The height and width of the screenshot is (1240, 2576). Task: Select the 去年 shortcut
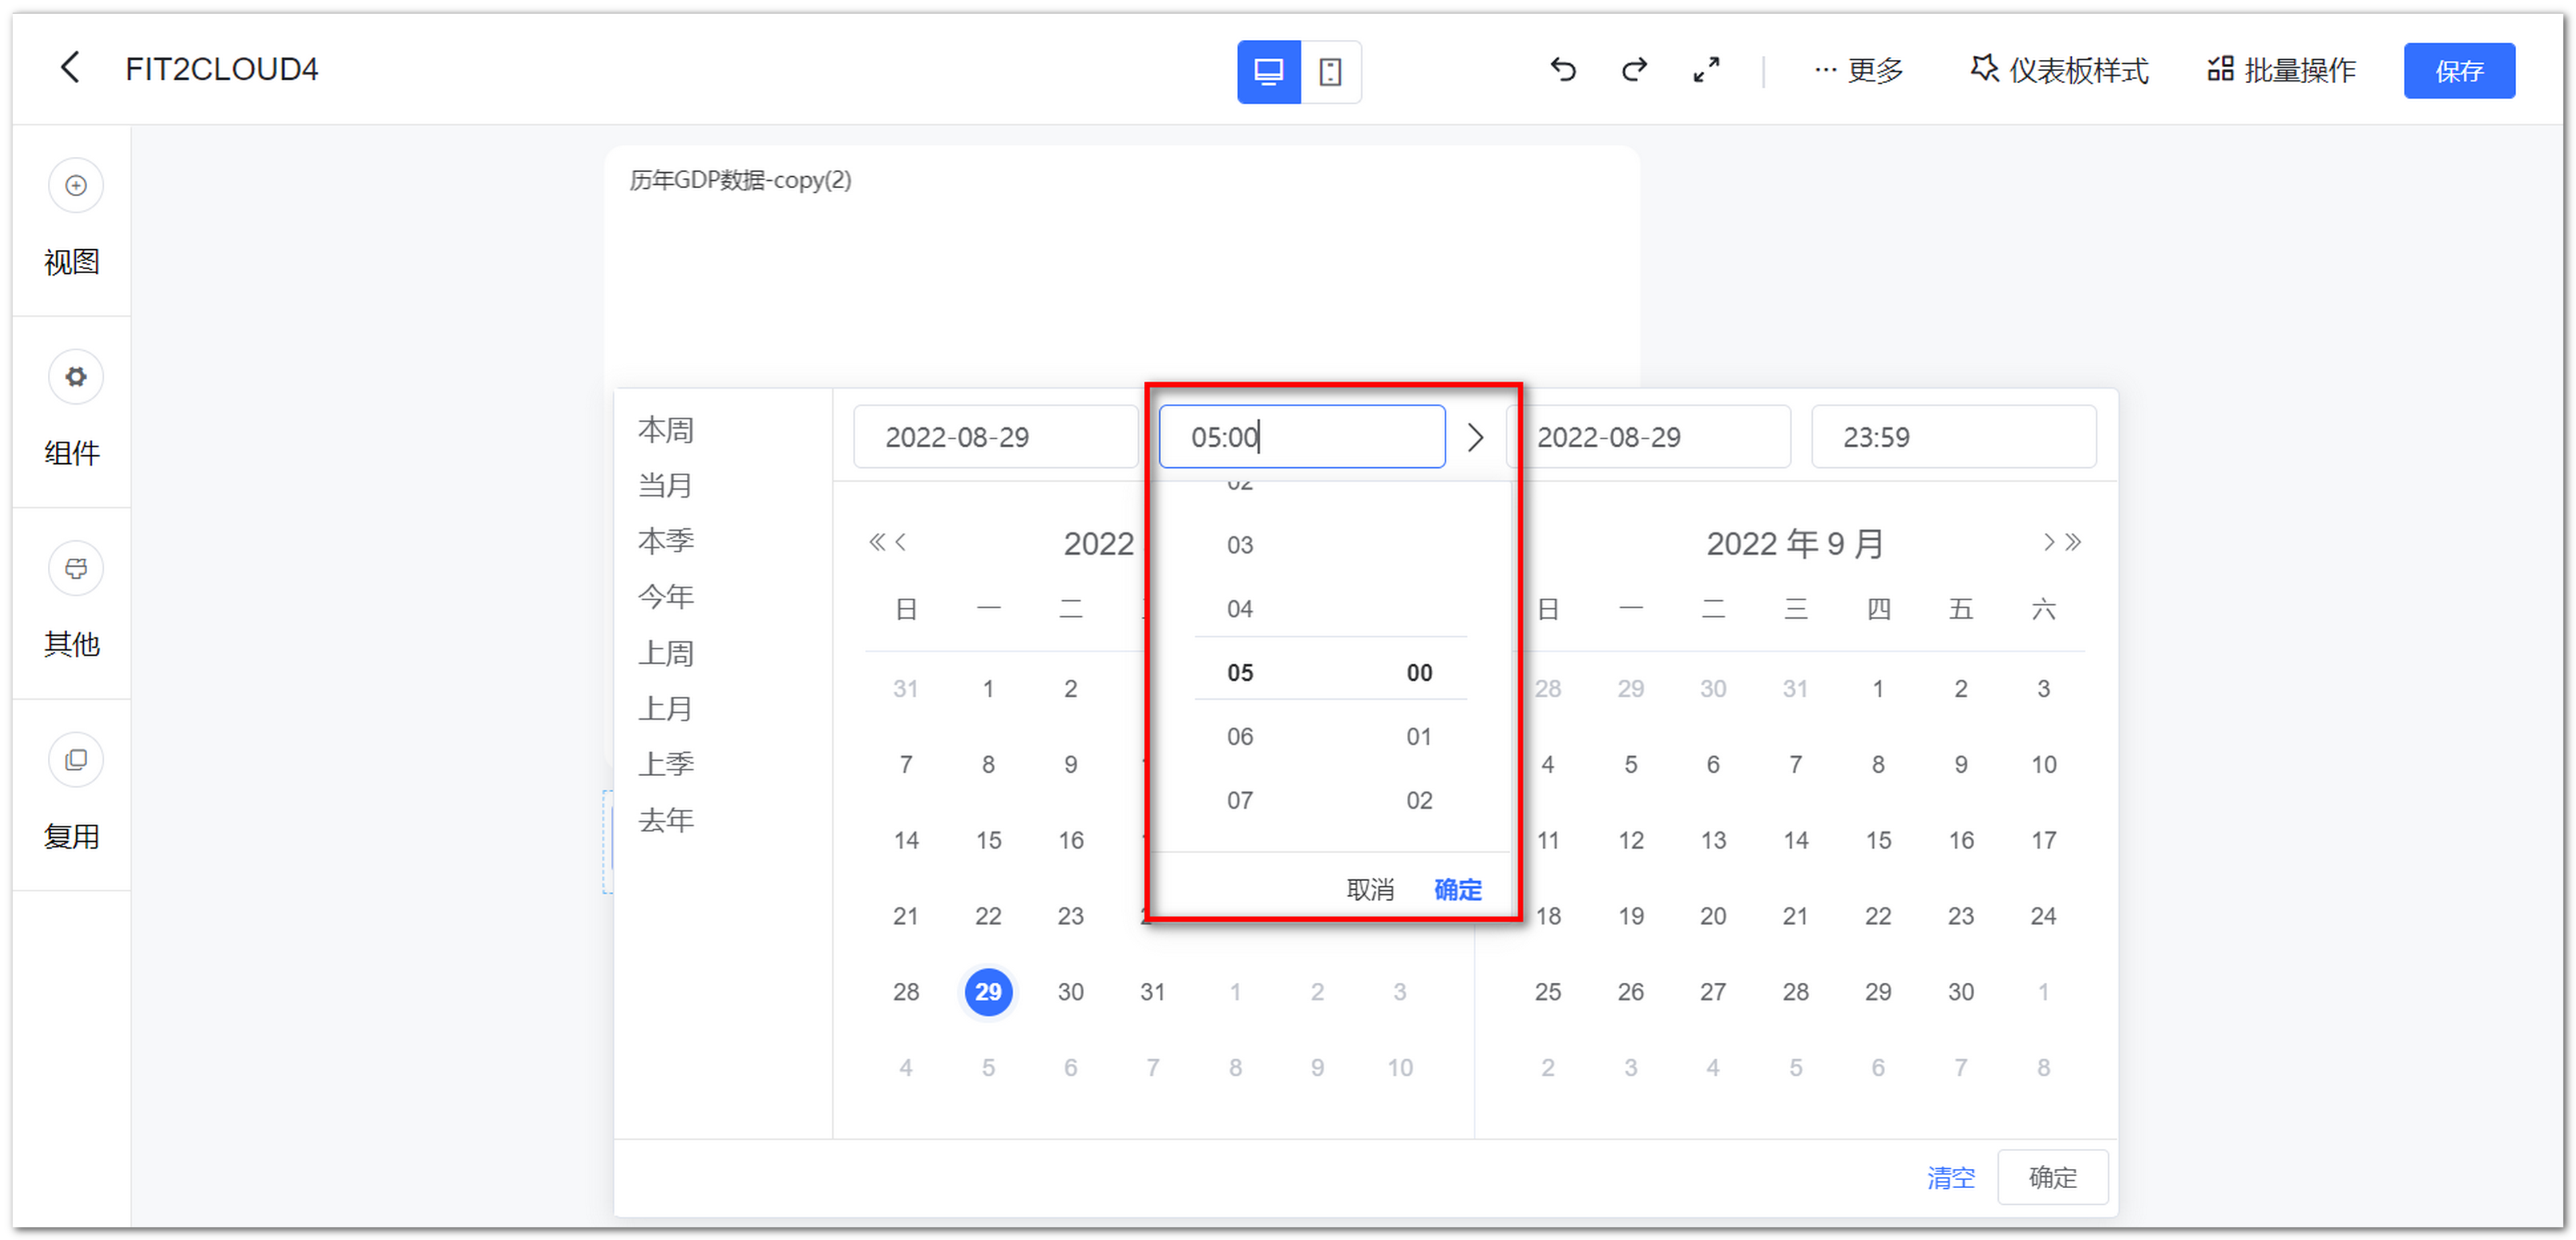click(666, 820)
